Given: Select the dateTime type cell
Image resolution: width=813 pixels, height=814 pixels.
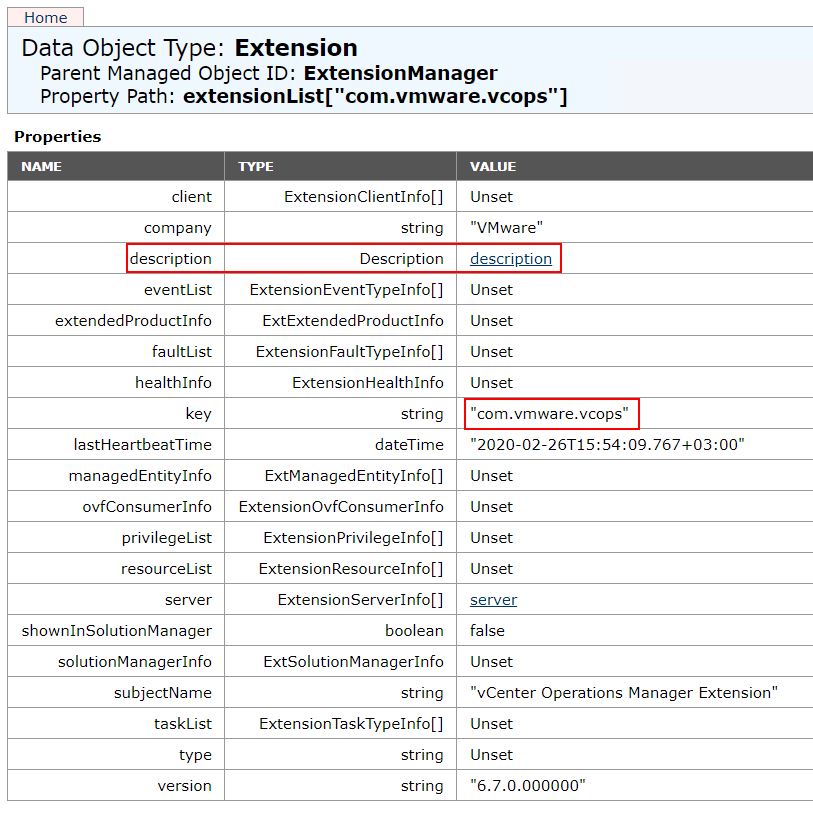Looking at the screenshot, I should coord(409,444).
